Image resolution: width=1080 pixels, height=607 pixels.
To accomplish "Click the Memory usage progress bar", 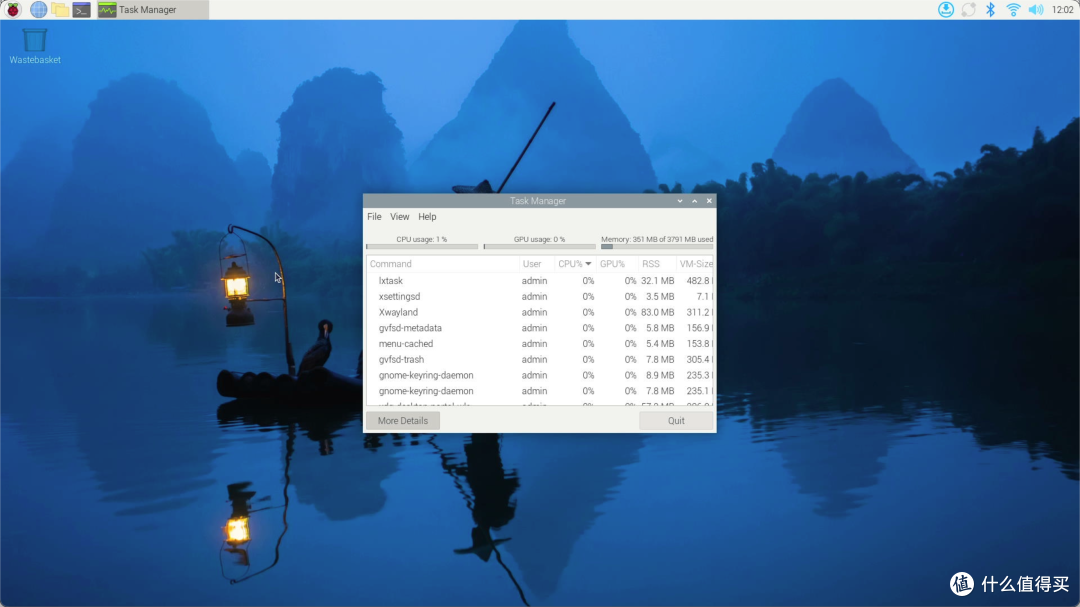I will 657,246.
